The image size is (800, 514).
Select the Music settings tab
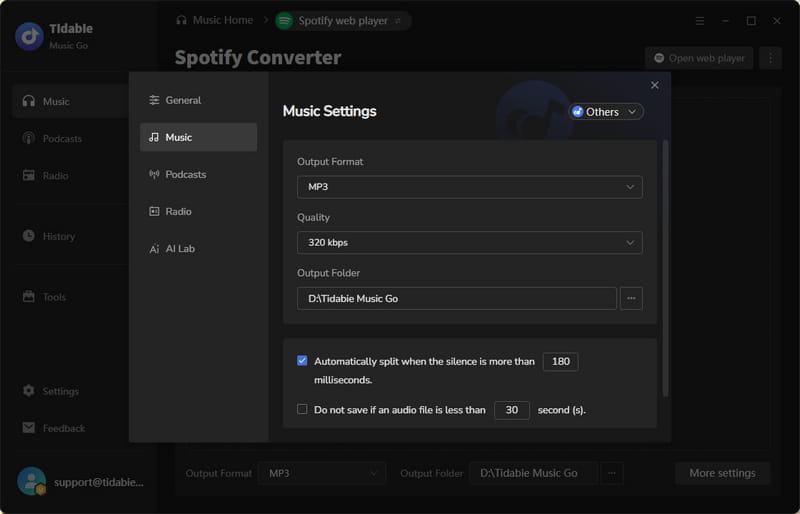198,137
